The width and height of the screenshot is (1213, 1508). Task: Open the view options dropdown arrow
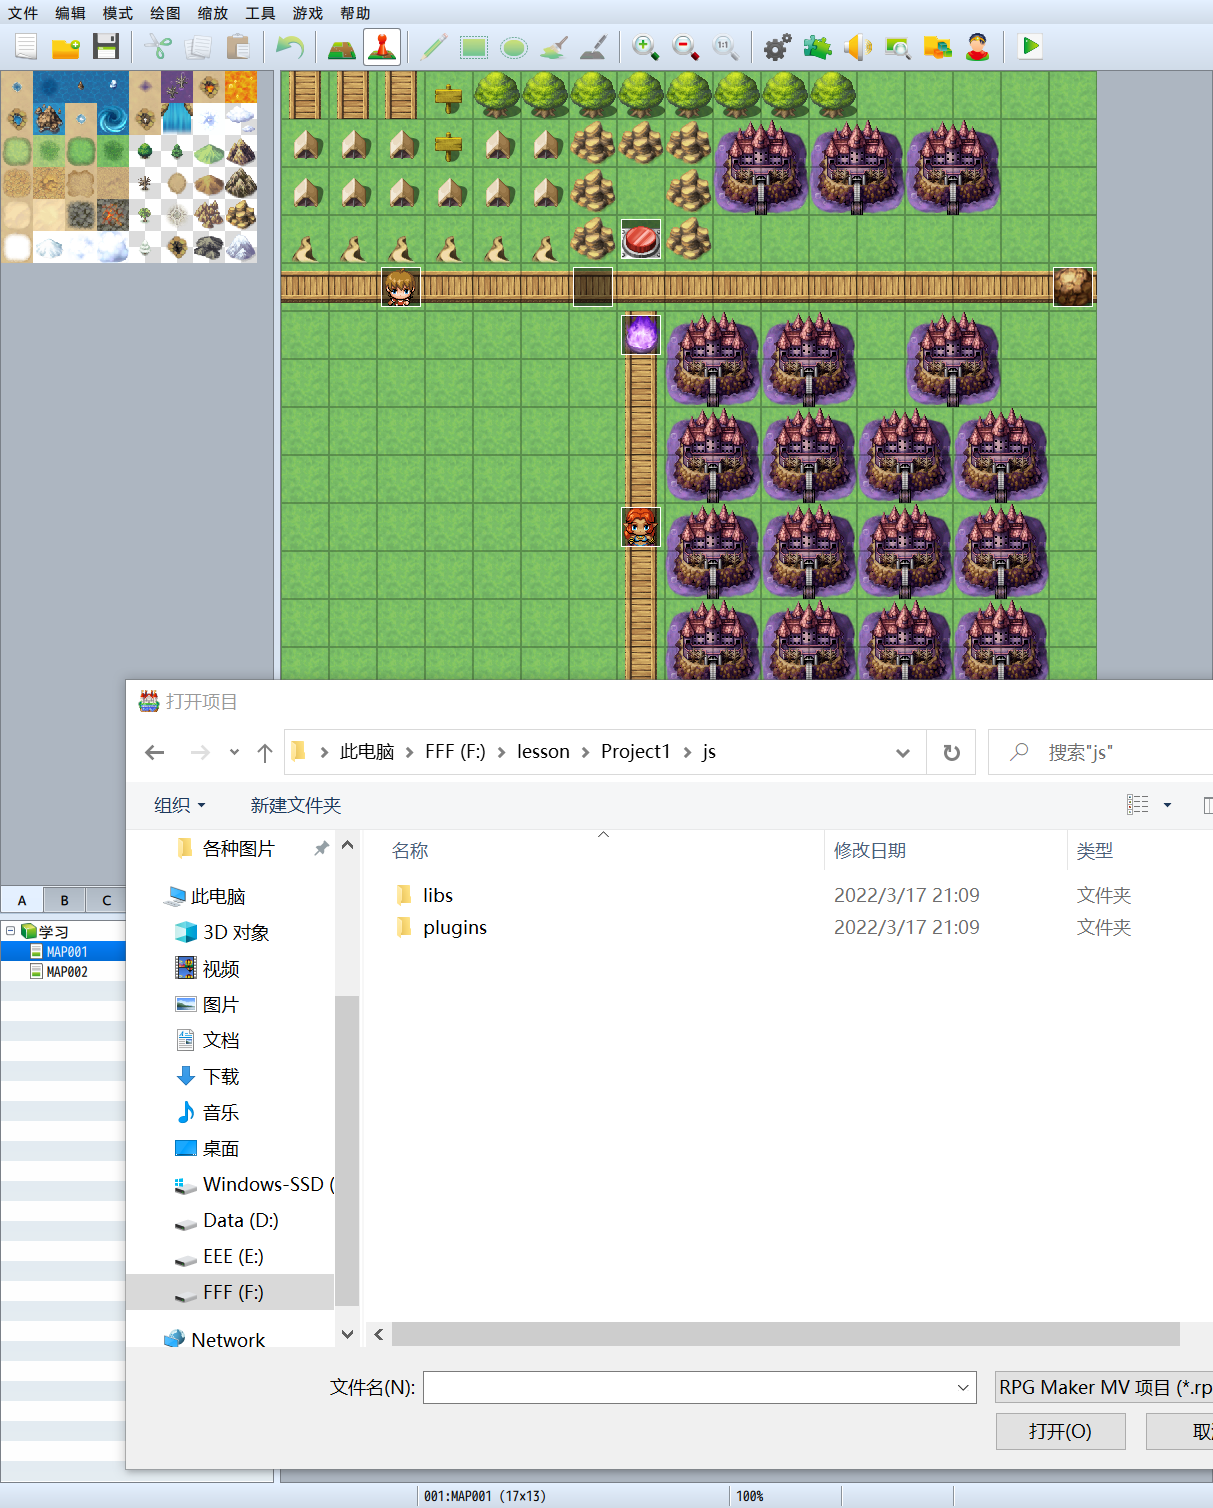tap(1167, 805)
